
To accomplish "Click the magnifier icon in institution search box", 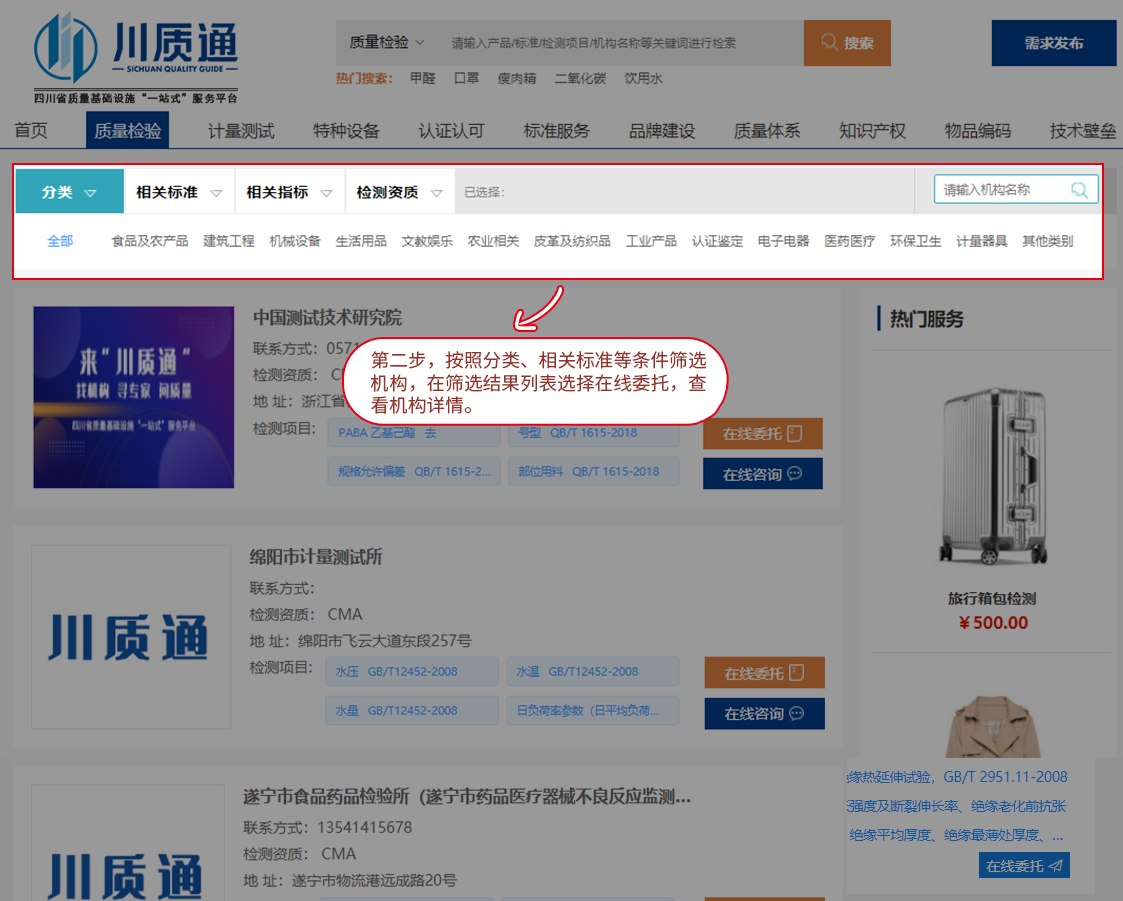I will point(1079,190).
